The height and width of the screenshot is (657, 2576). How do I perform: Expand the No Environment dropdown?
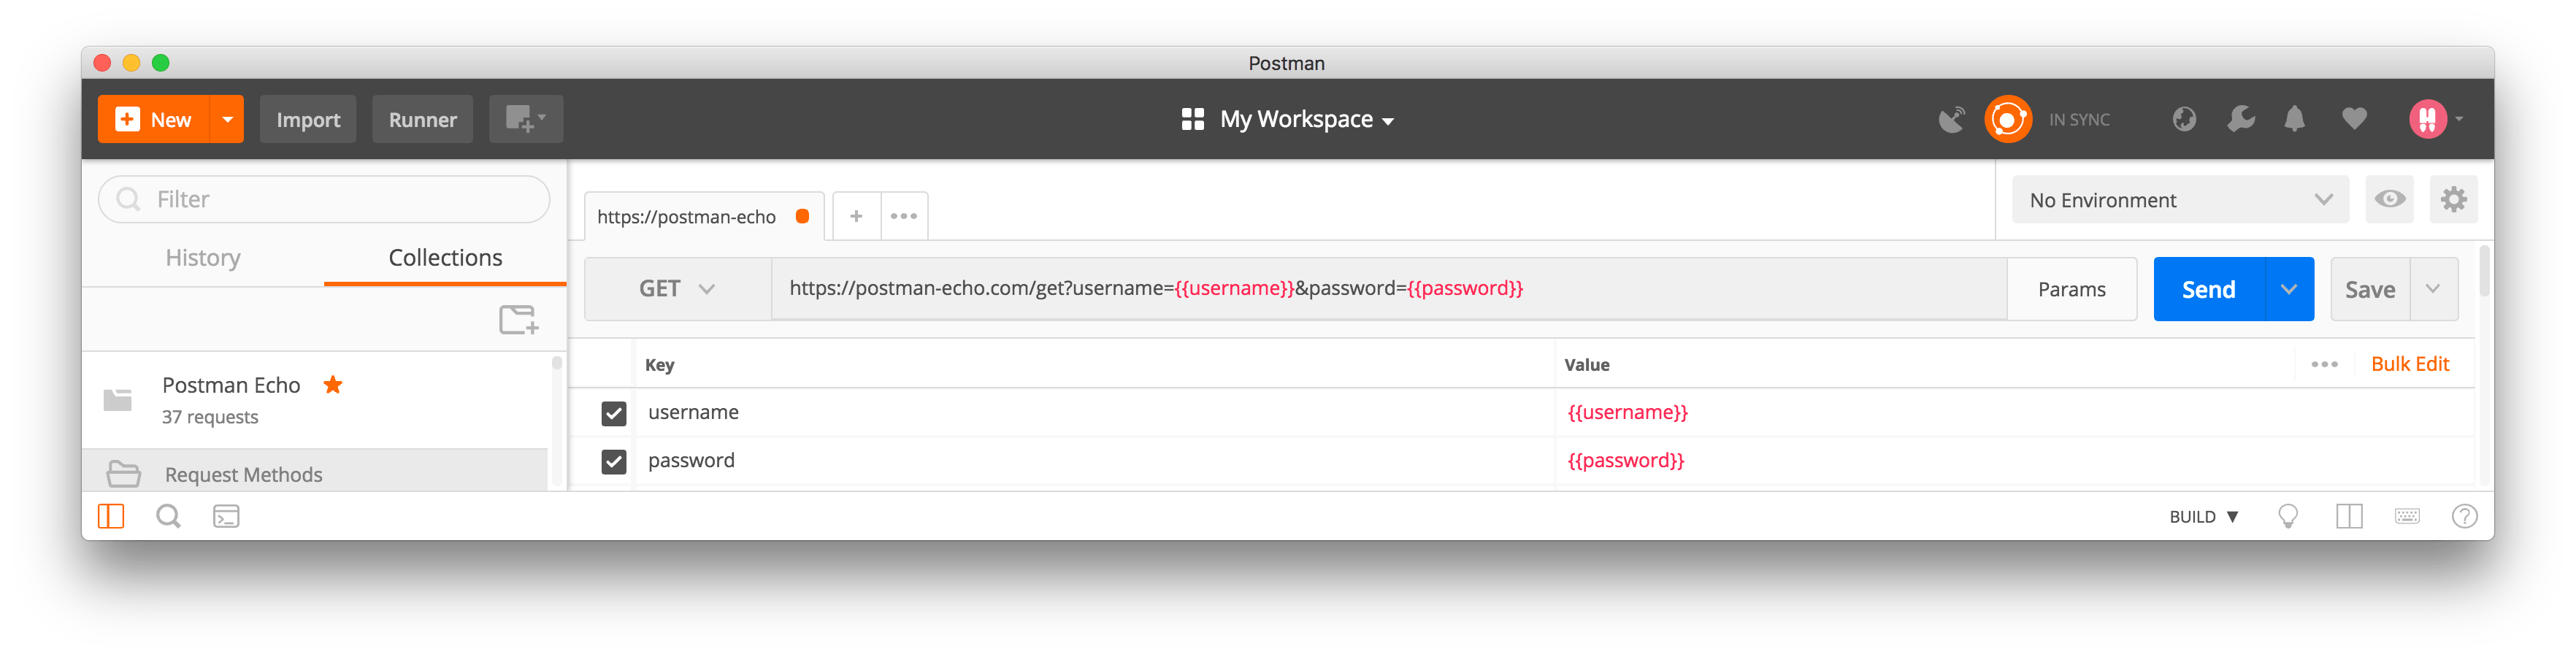(2181, 200)
